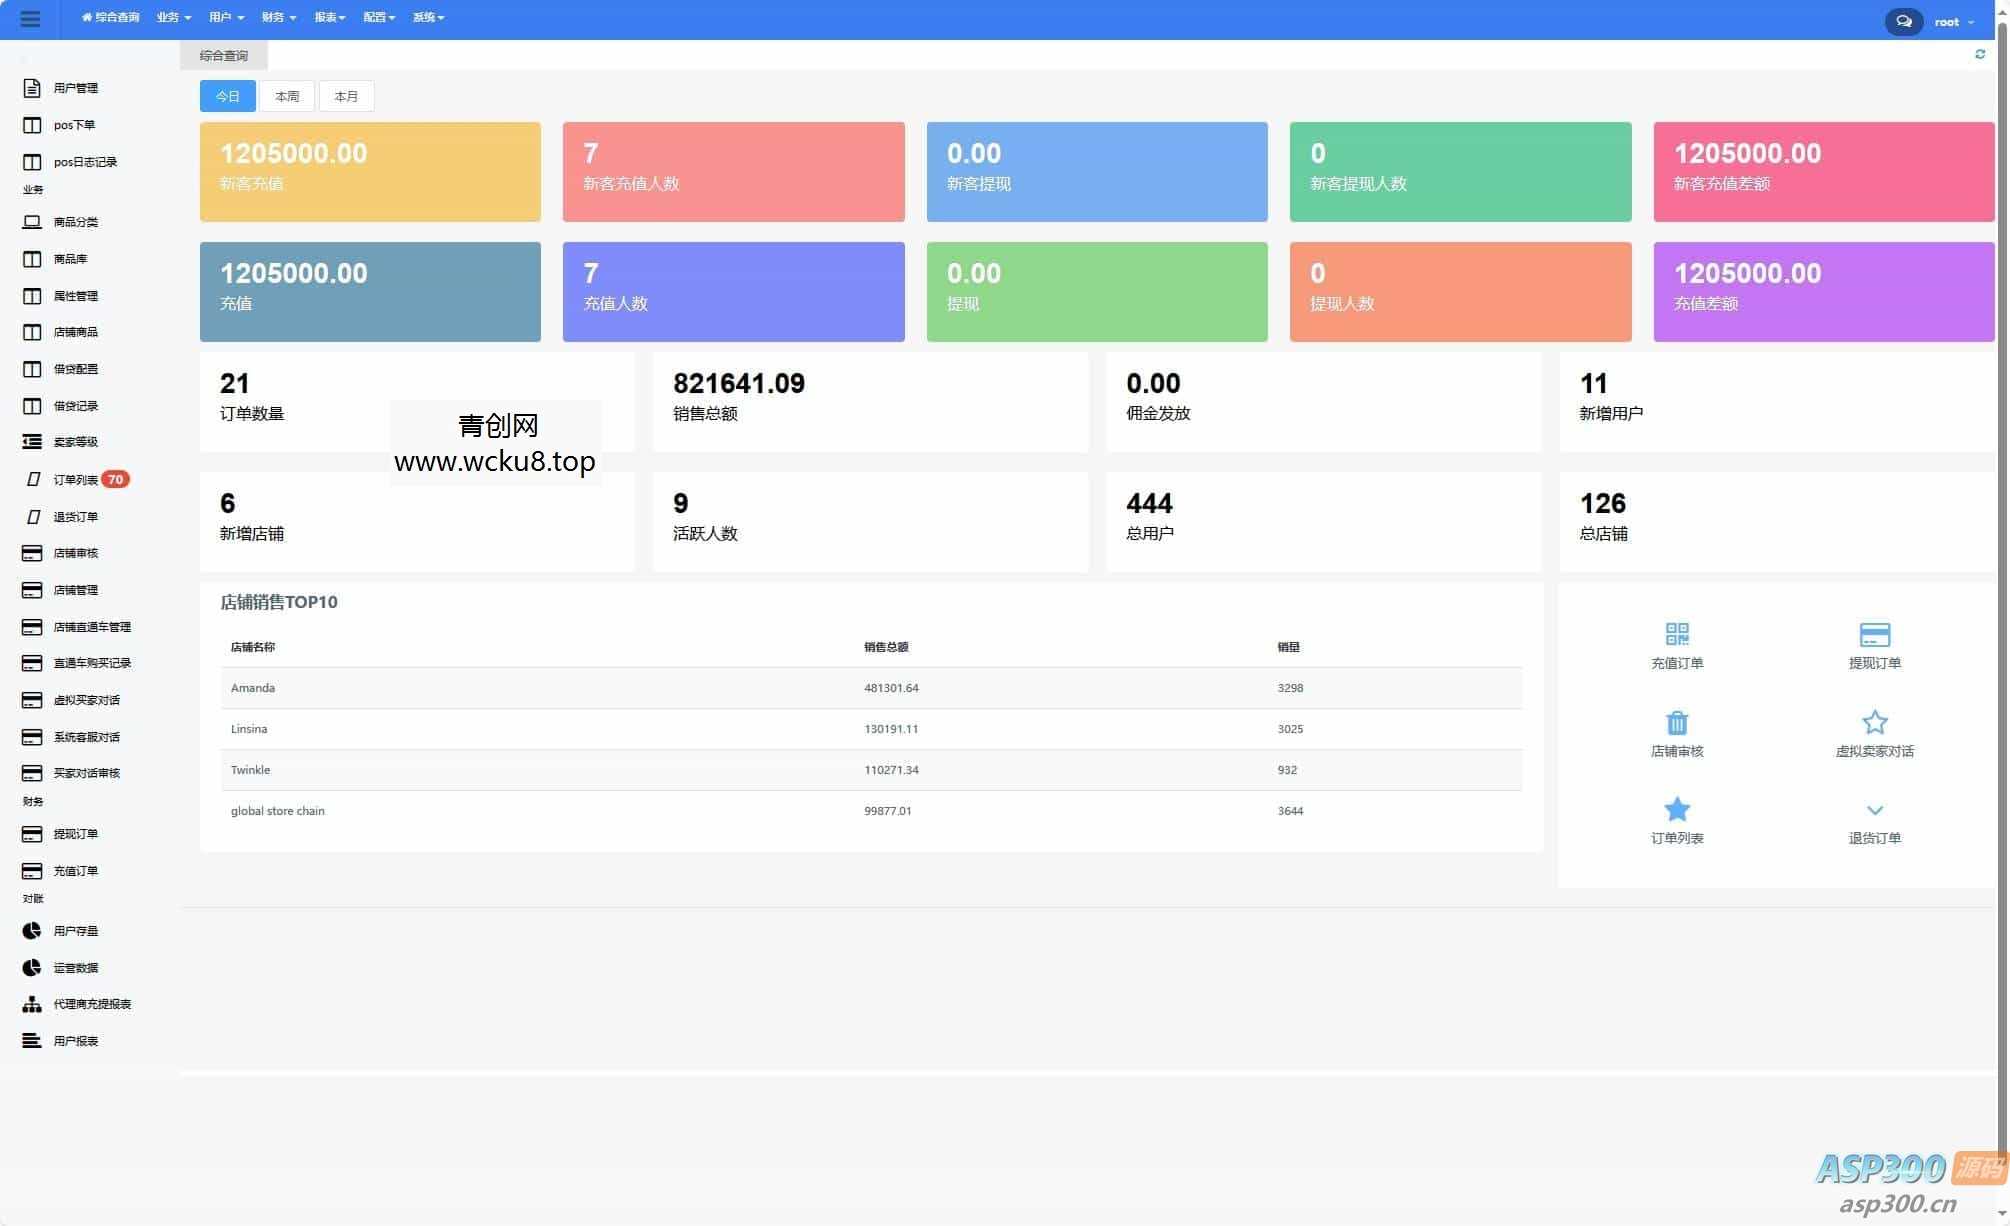Switch statistics view to 本周
The width and height of the screenshot is (2010, 1226).
287,96
